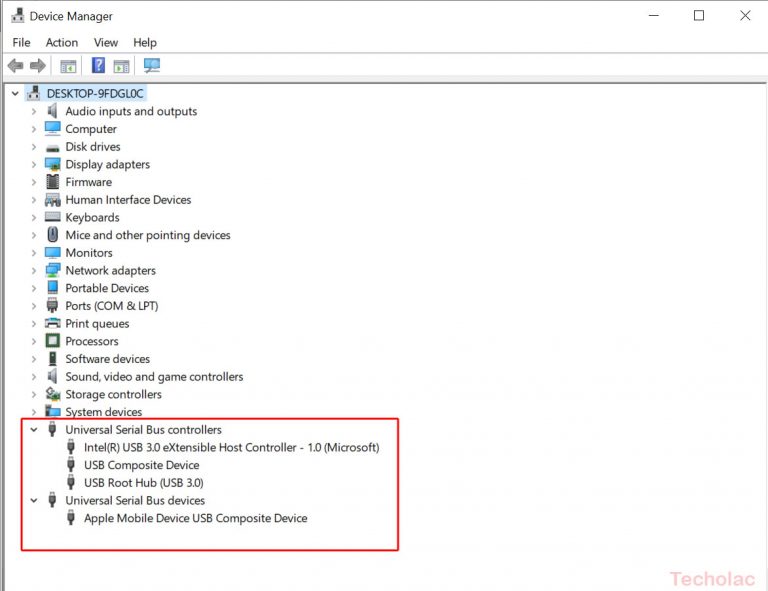Click the Mice and other pointing devices icon
Screen dimensions: 768x591
point(52,235)
